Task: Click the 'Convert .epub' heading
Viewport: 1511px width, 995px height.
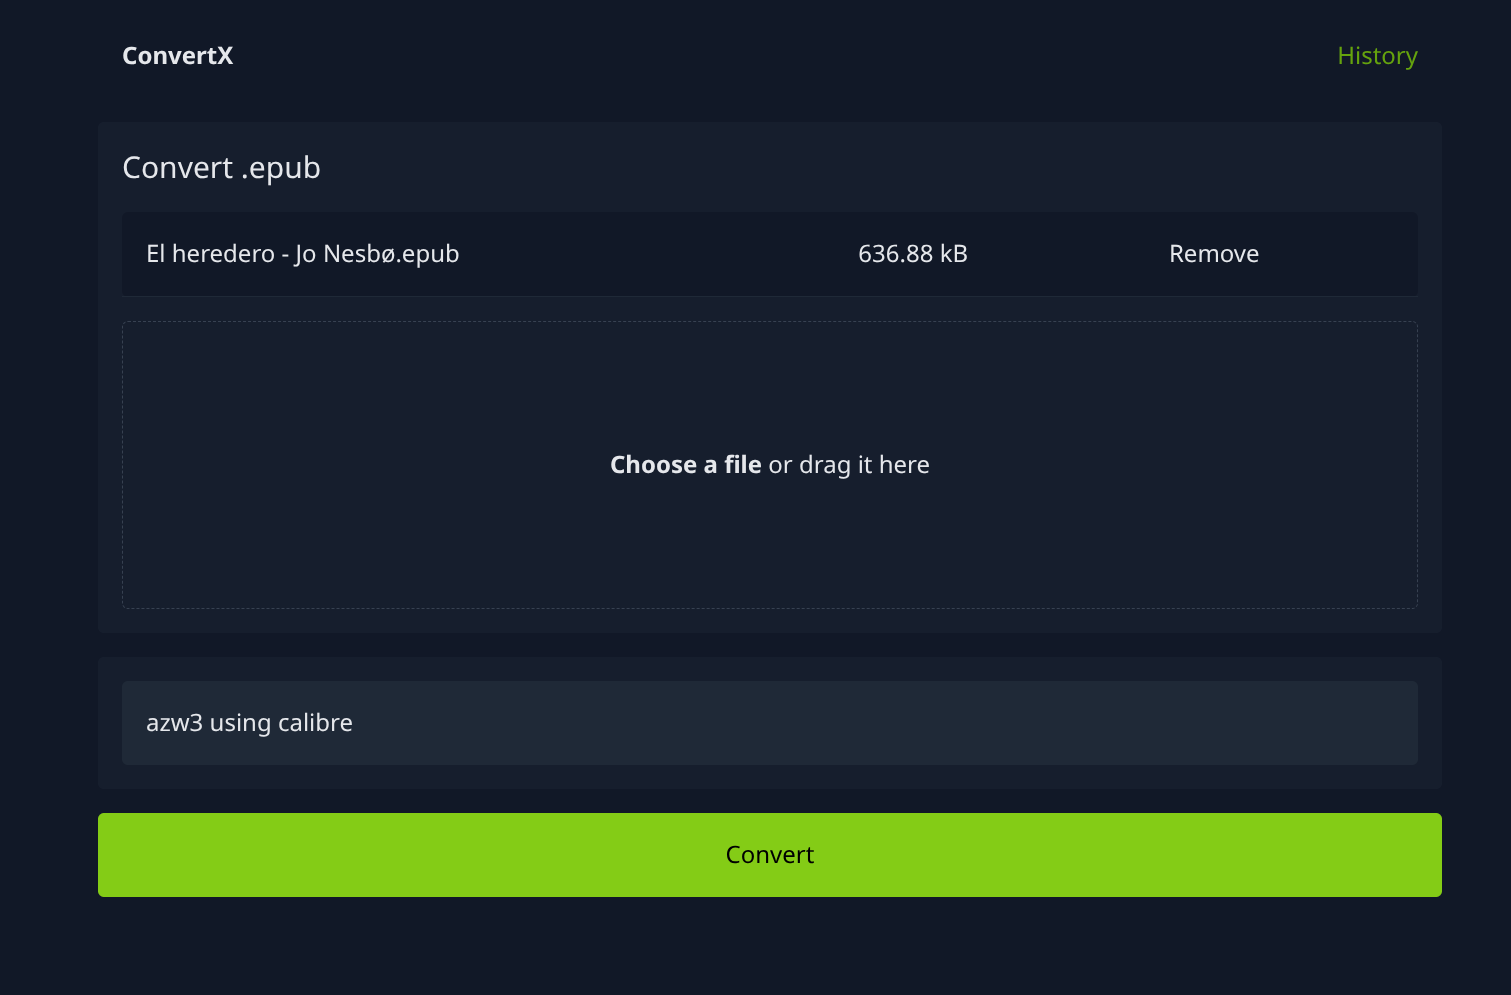Action: pyautogui.click(x=221, y=168)
